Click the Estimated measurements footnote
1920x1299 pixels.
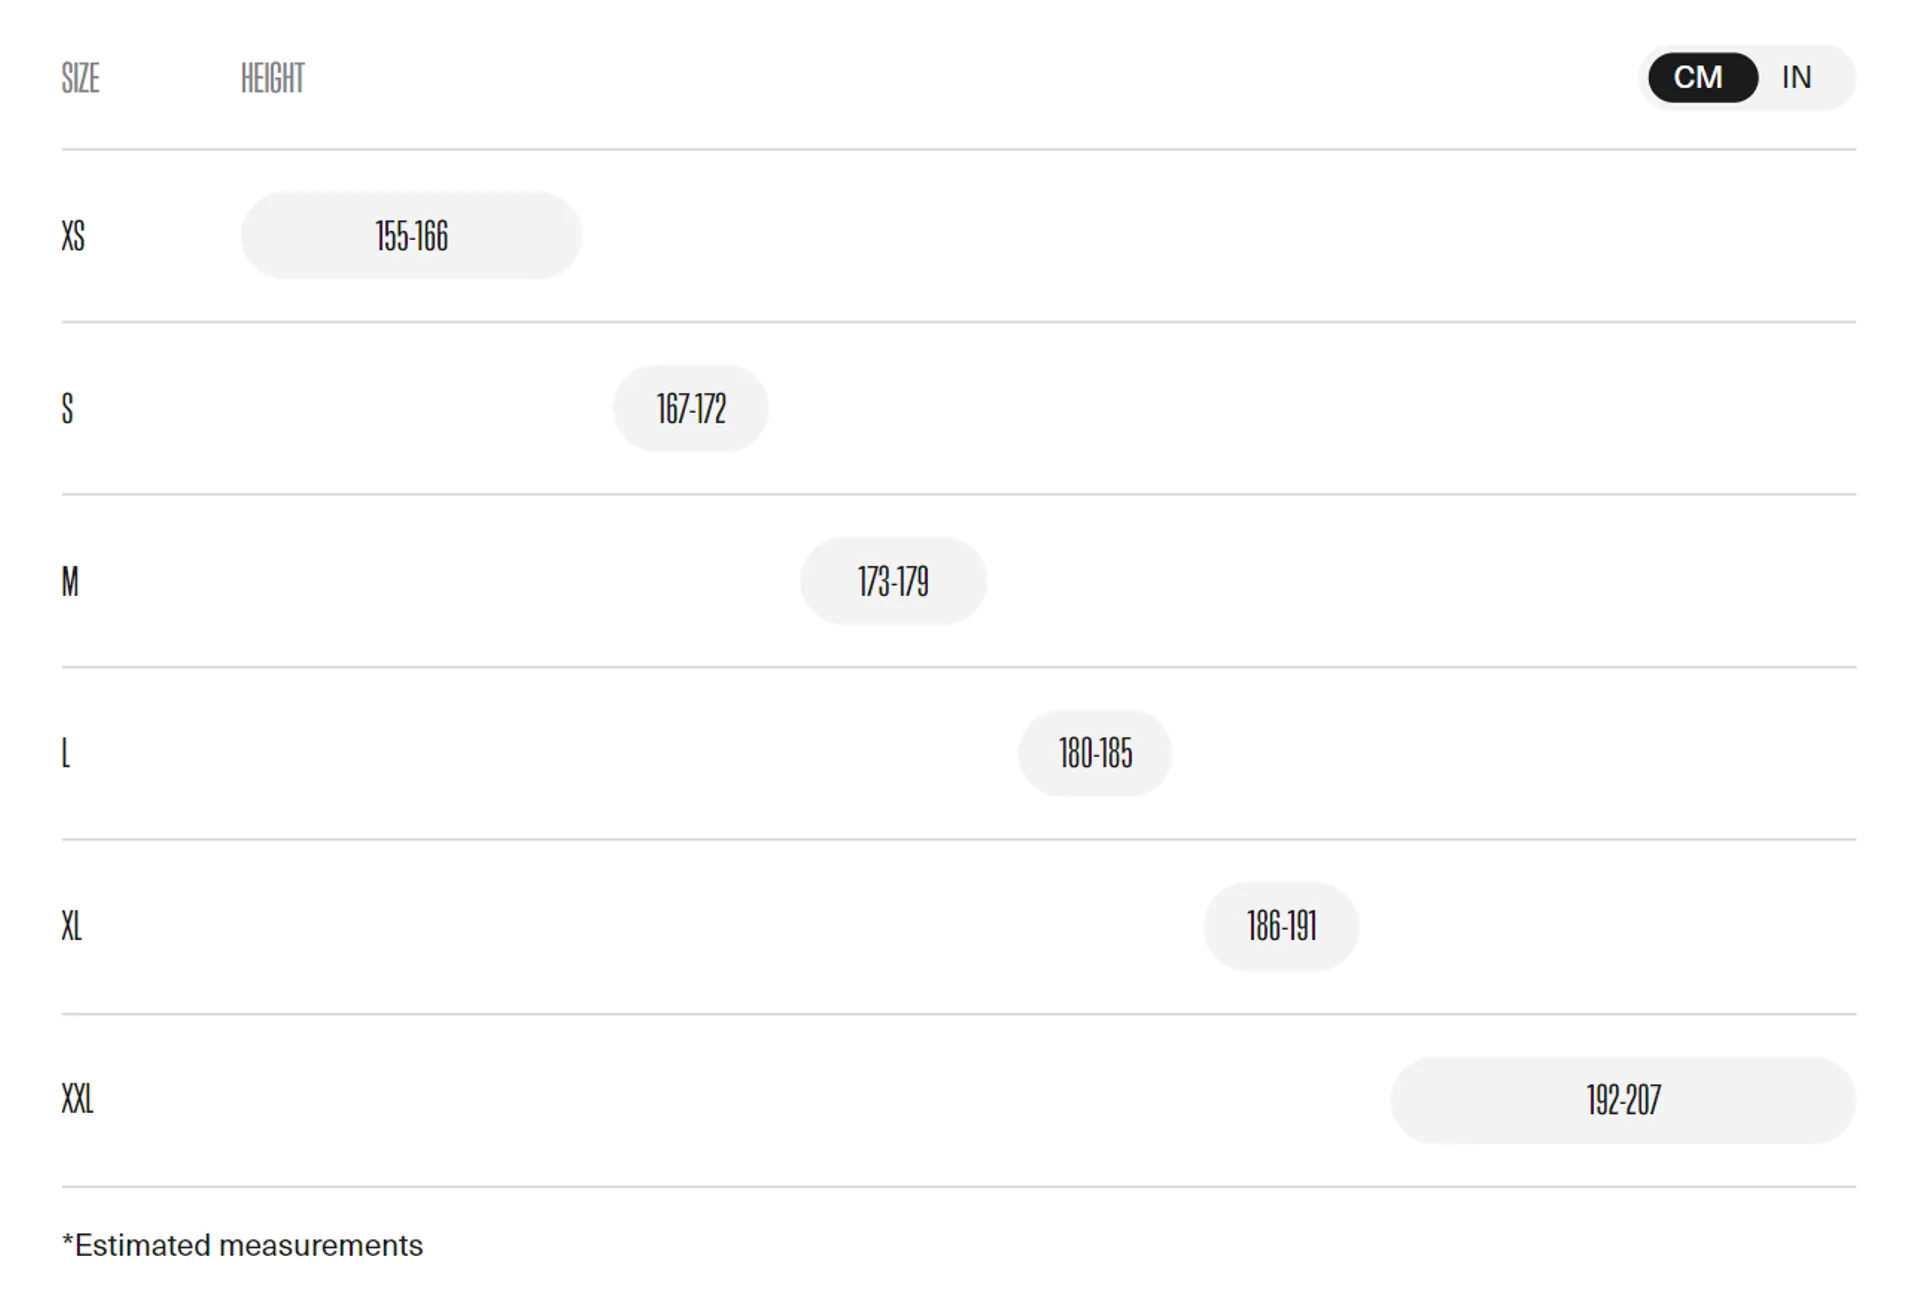tap(243, 1246)
